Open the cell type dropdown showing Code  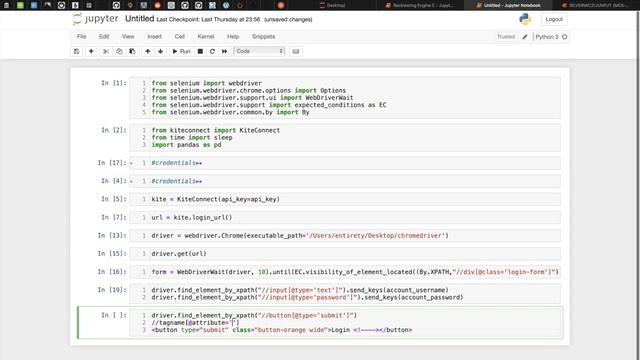pos(259,51)
